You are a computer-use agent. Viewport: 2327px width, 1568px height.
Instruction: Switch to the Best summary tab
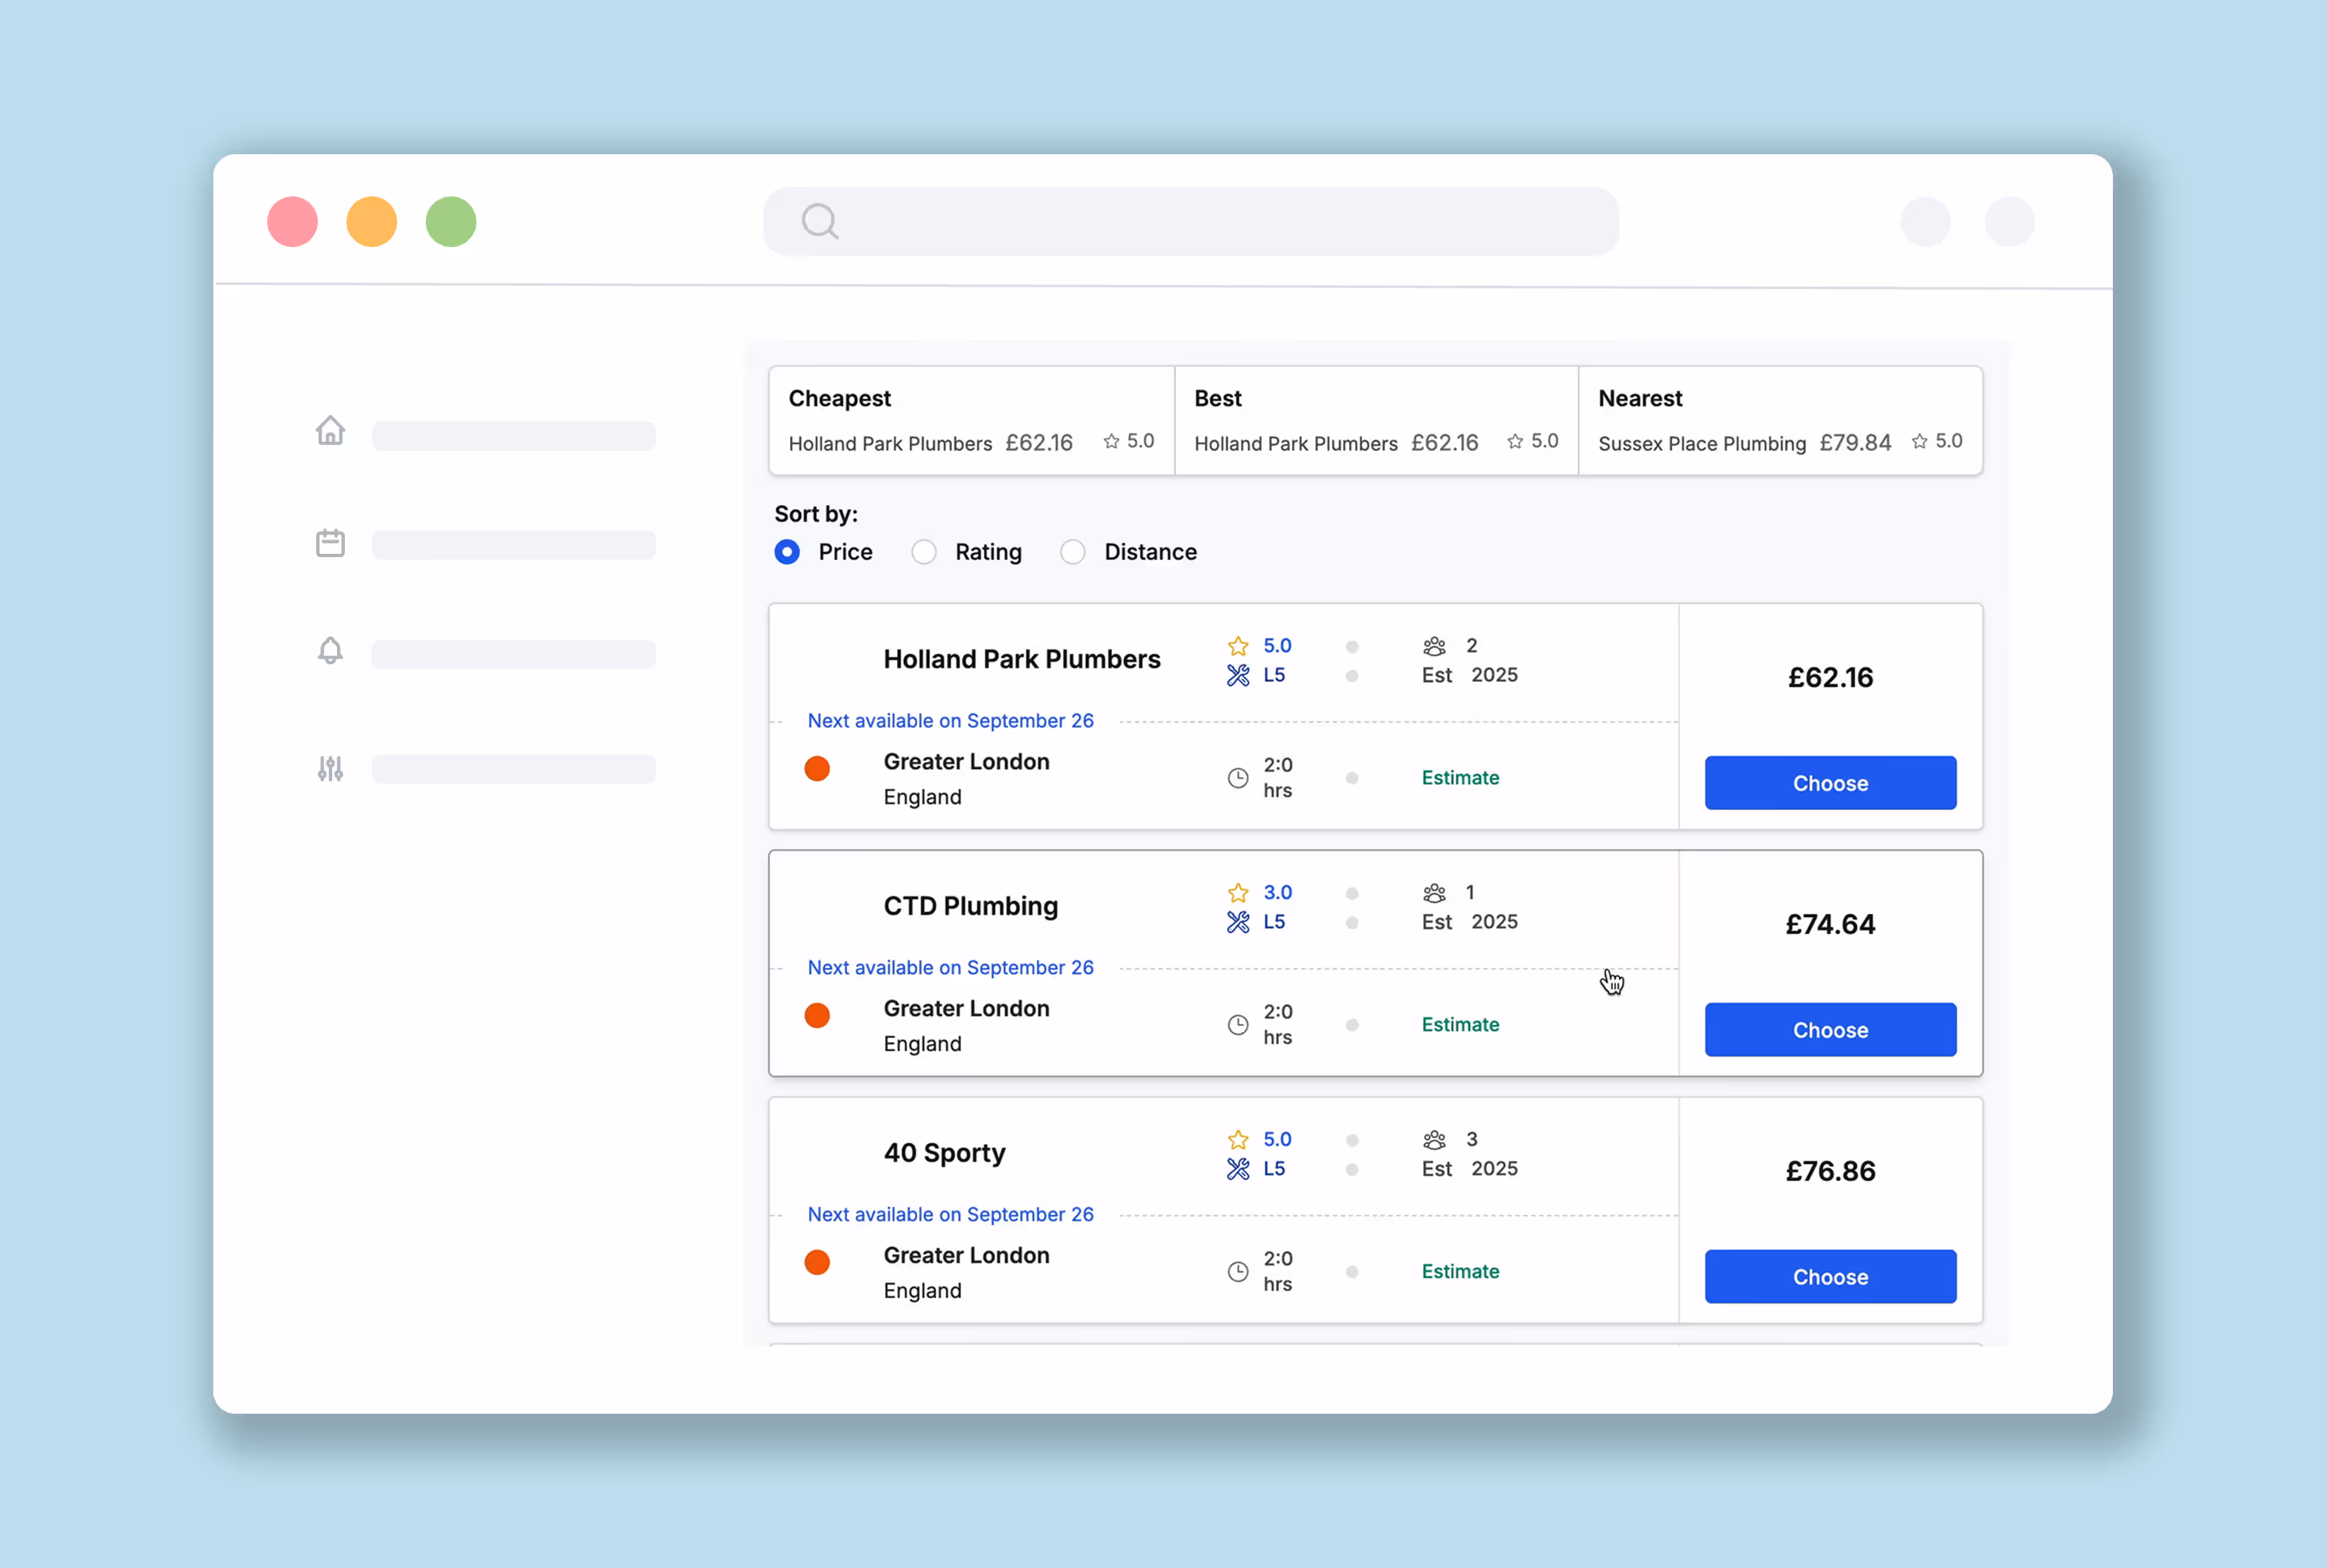tap(1376, 420)
